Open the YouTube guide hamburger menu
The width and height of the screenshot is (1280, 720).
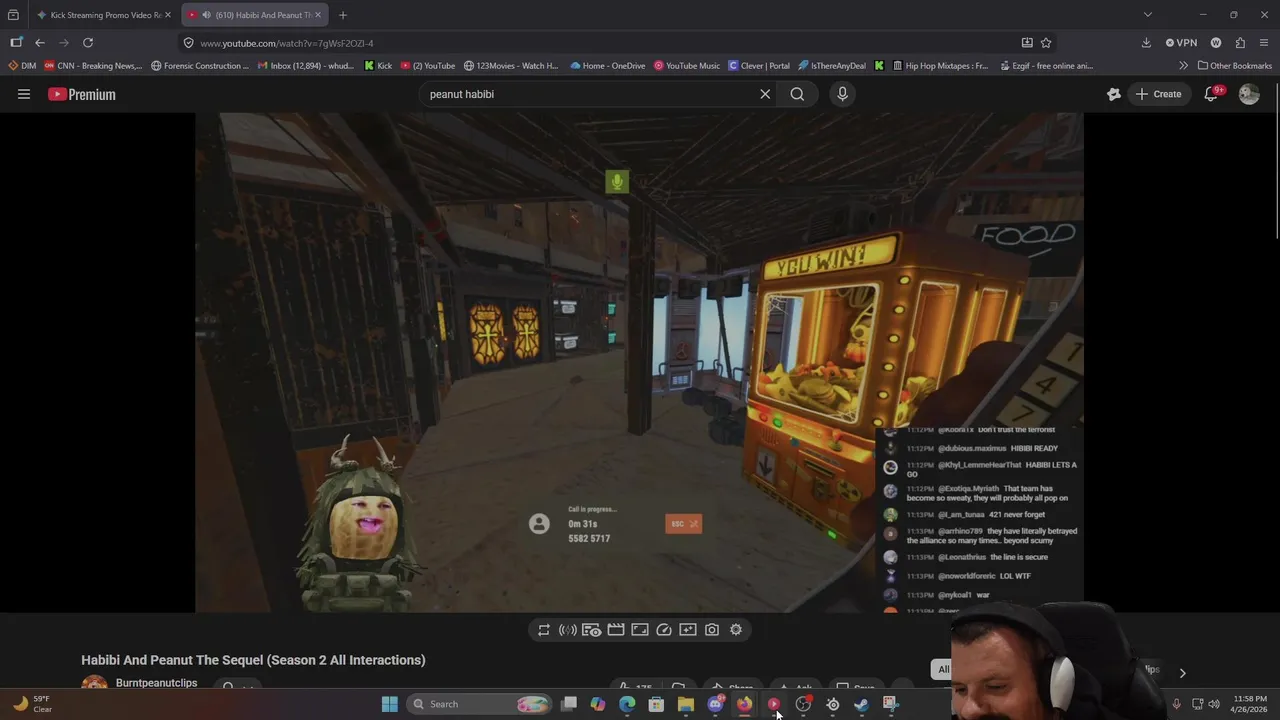(x=24, y=94)
